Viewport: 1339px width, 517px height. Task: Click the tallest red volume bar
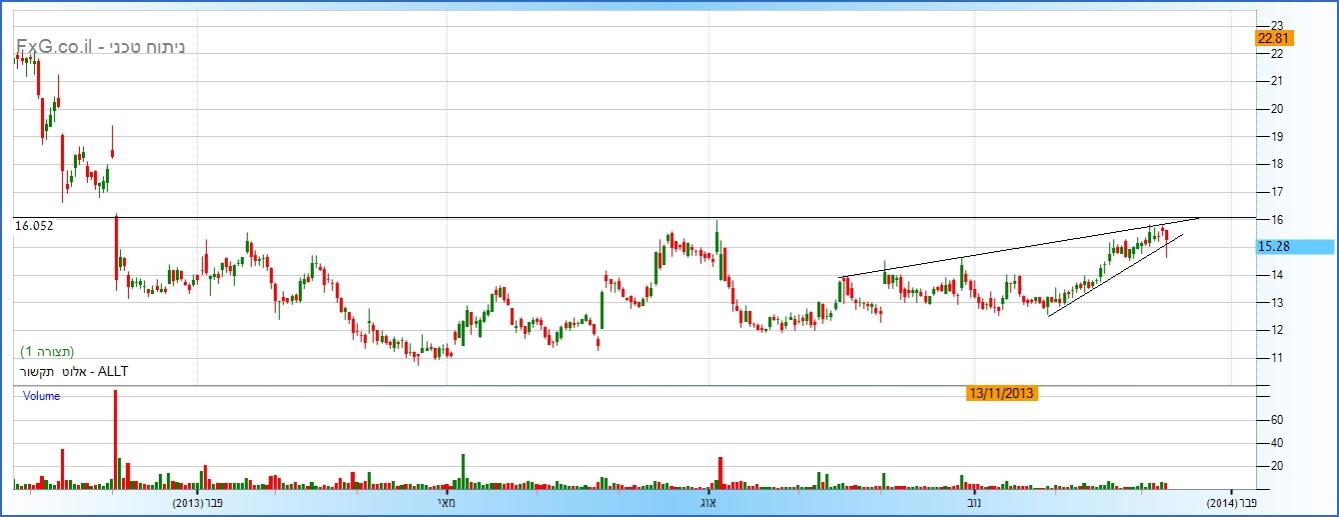[x=115, y=440]
